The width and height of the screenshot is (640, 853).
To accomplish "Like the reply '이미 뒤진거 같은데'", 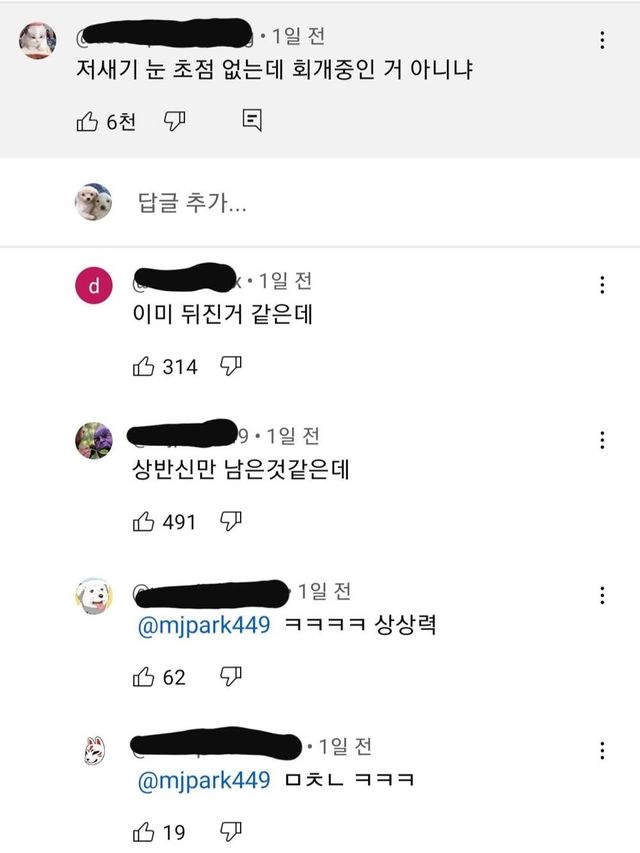I will point(143,366).
